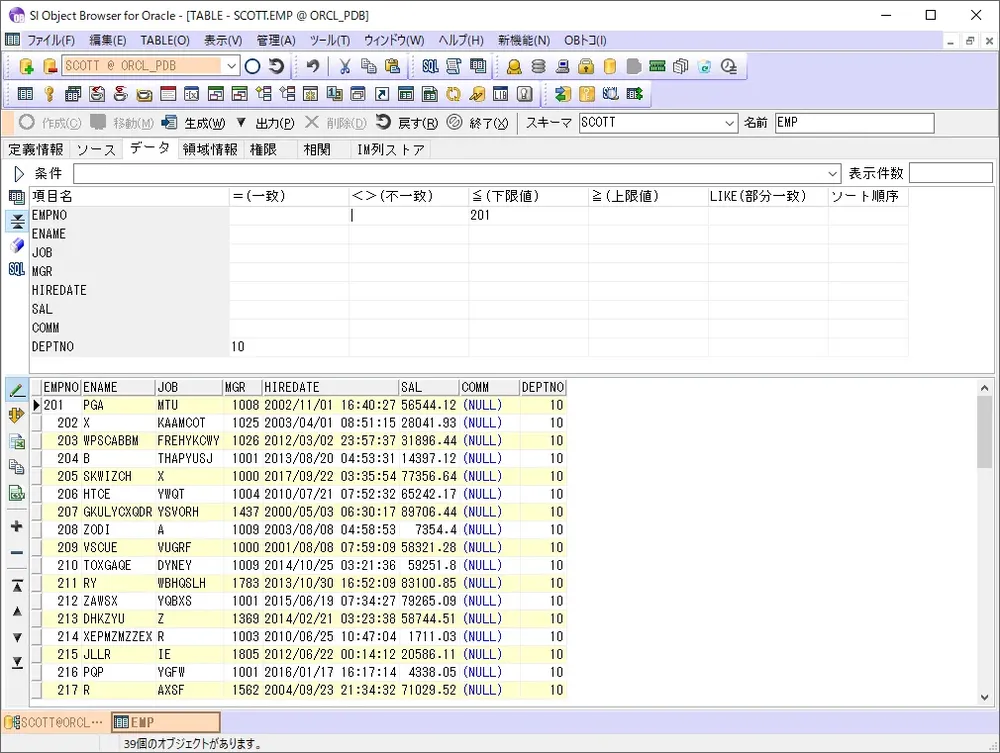Click the LIB library icon

coord(501,94)
